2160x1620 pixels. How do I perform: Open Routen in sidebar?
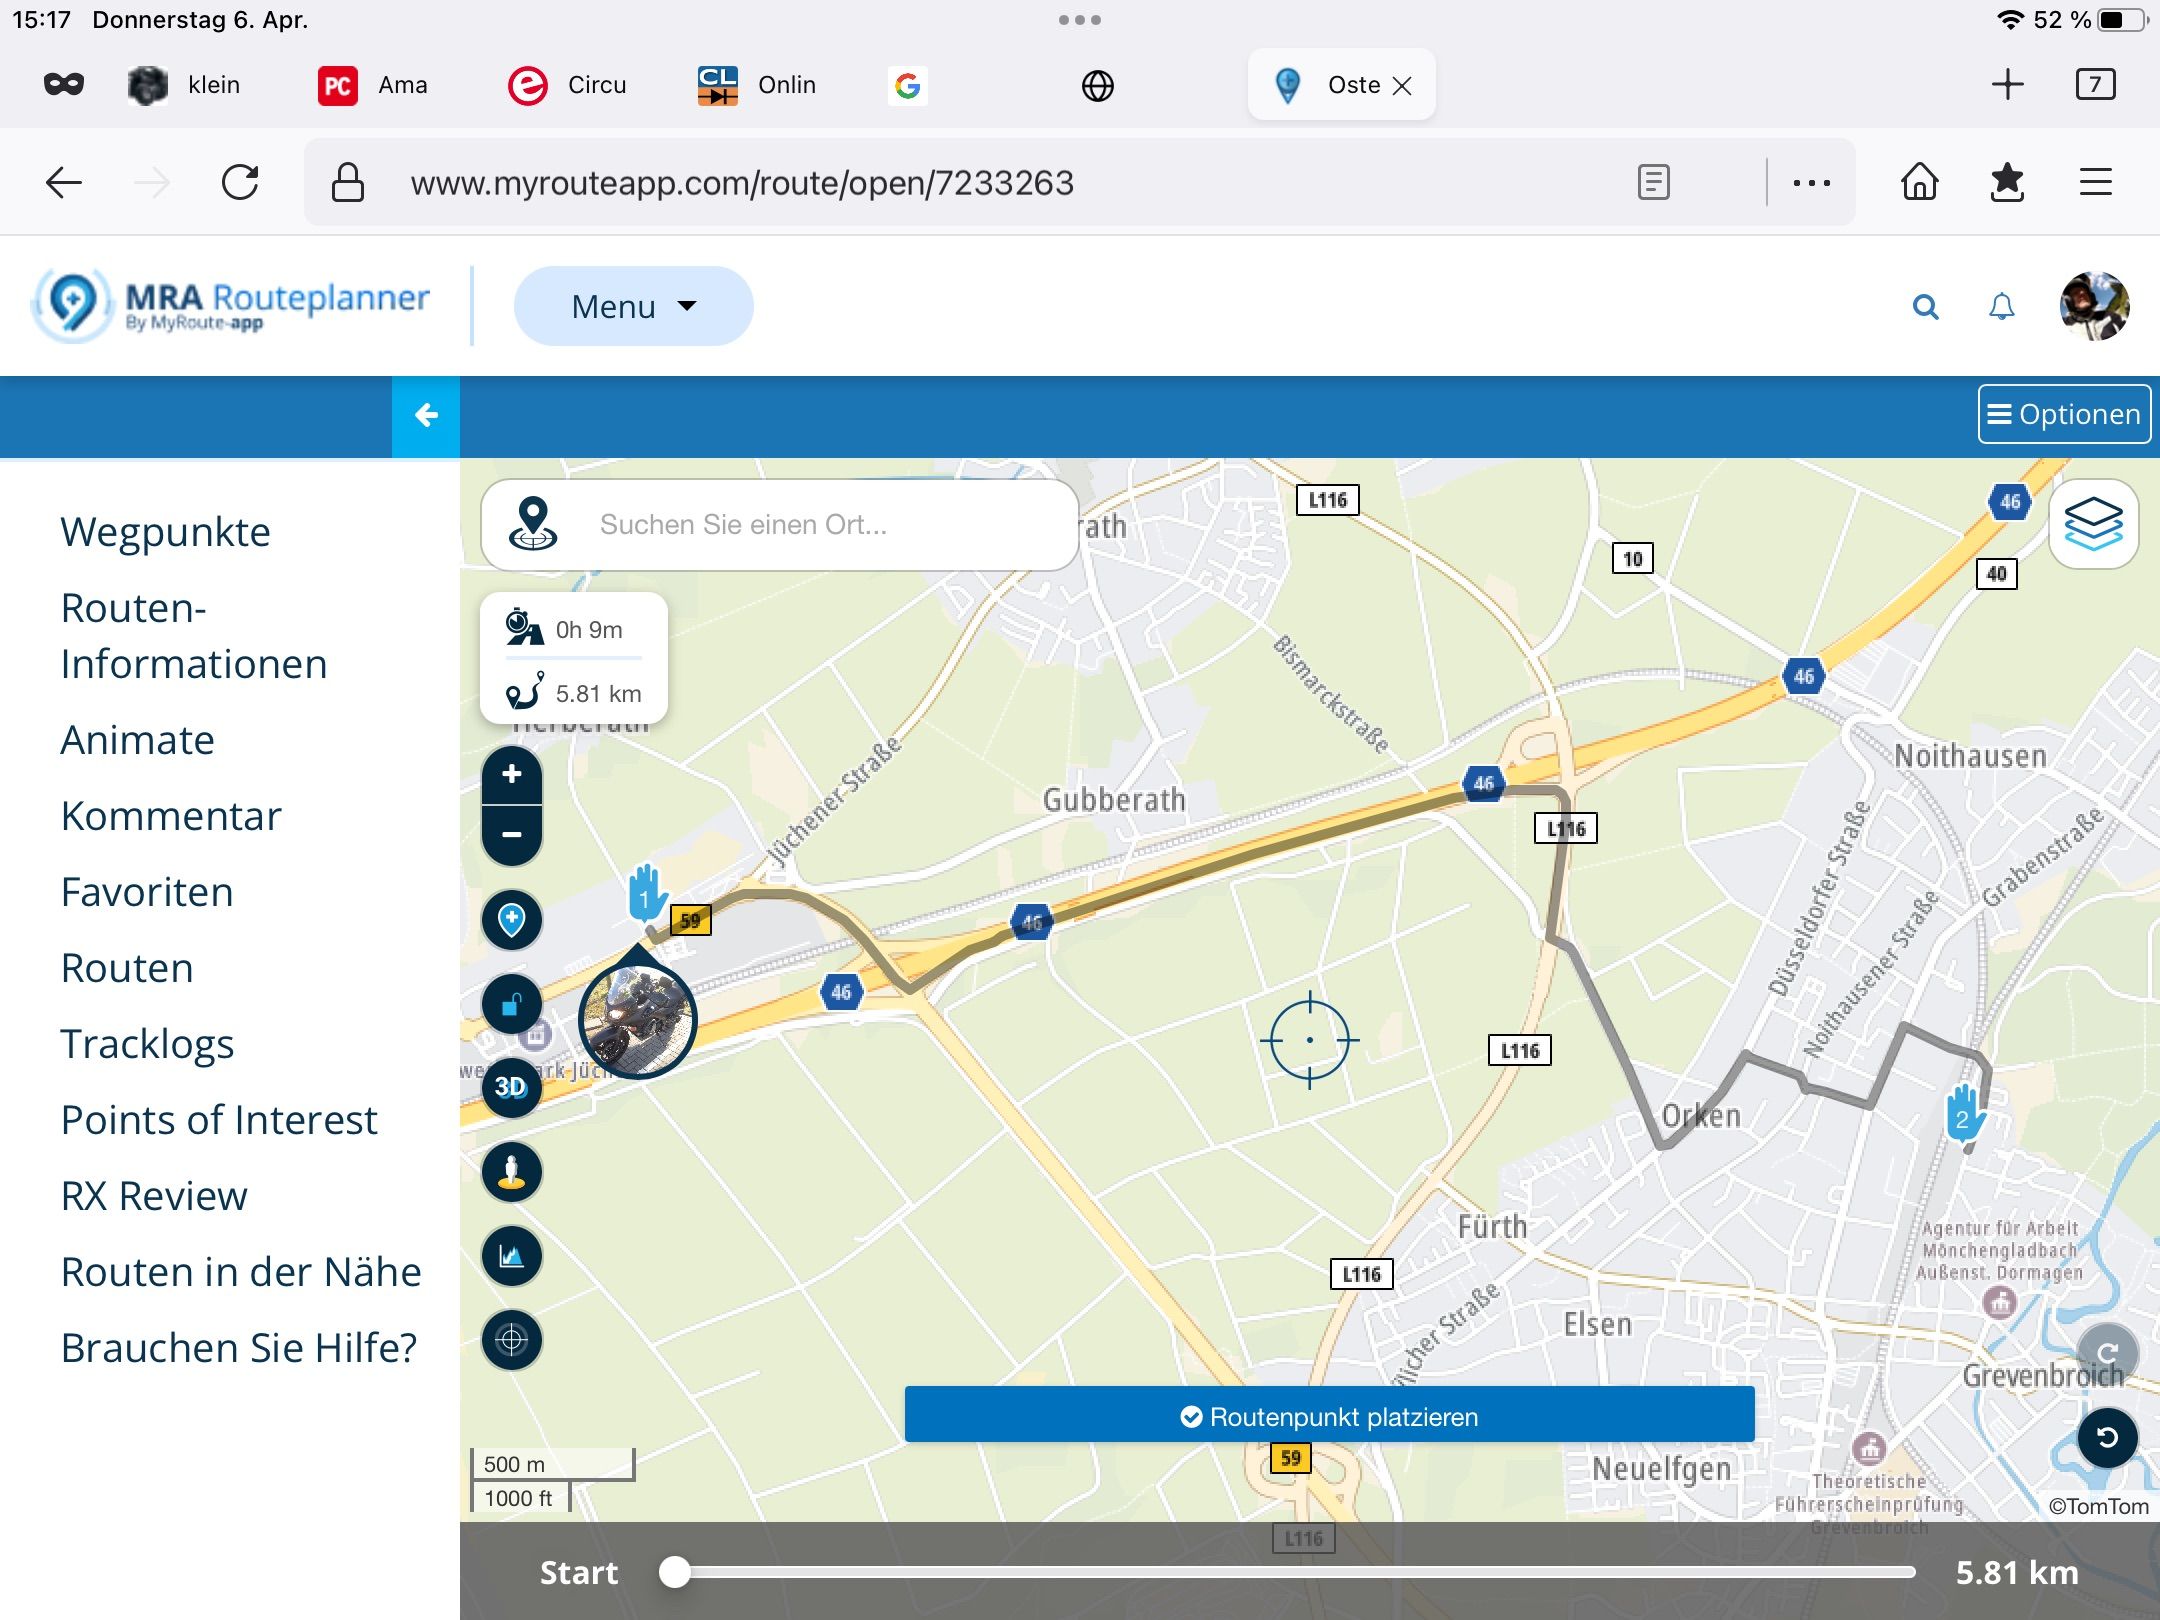click(127, 968)
